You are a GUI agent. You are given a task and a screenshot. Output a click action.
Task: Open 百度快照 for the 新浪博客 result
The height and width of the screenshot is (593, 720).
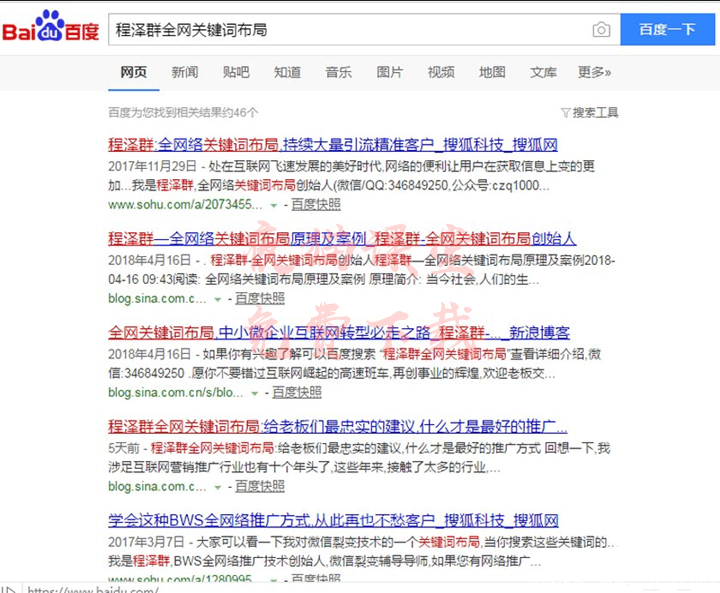coord(297,393)
